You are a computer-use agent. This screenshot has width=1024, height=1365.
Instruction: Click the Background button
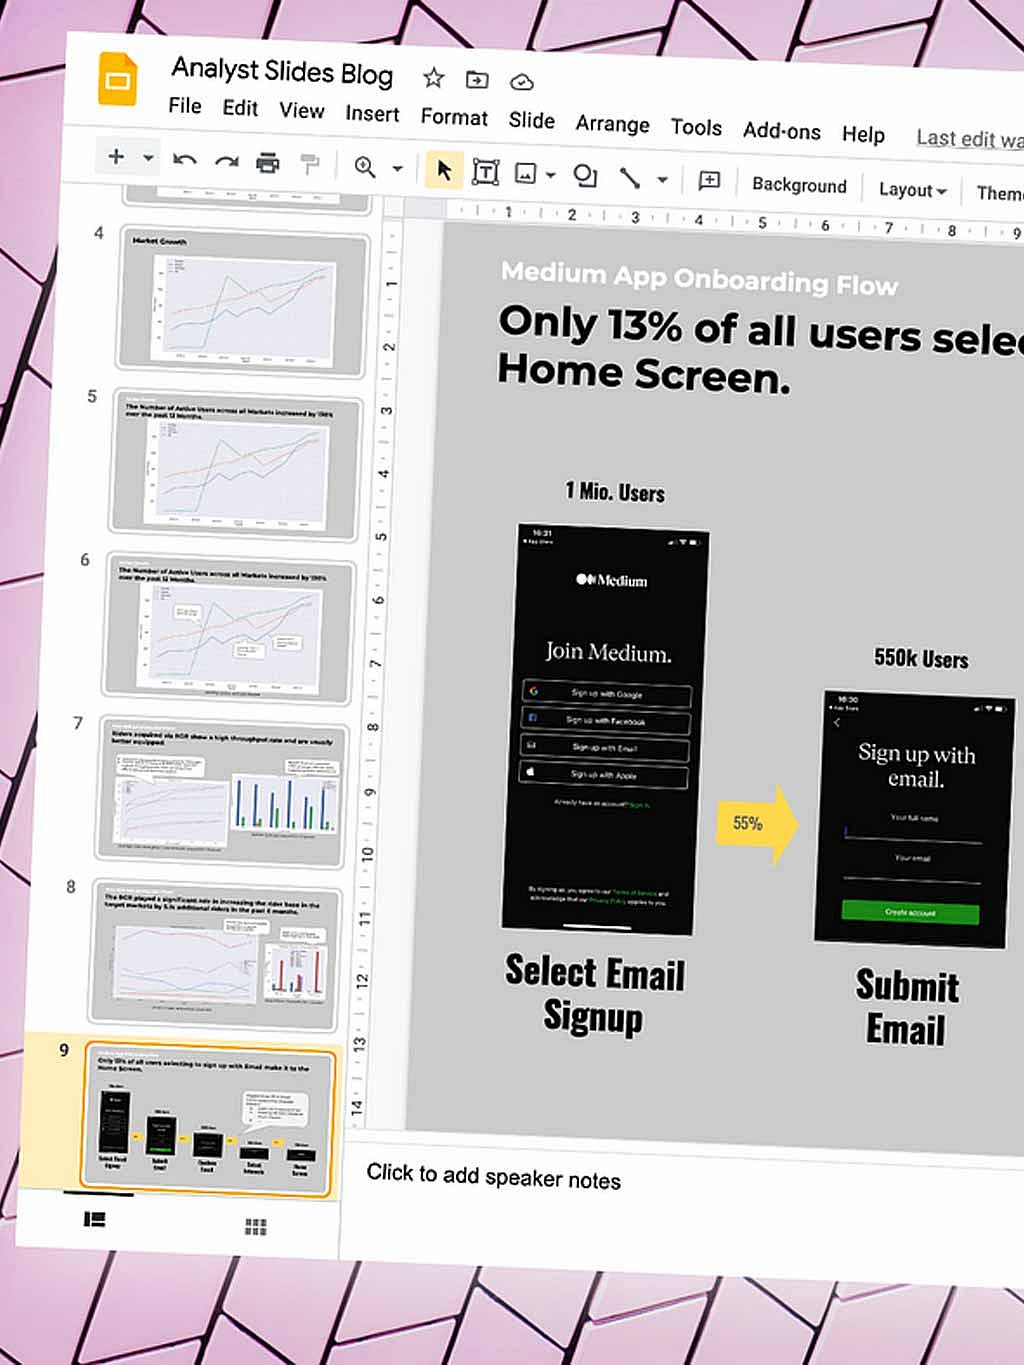tap(799, 185)
